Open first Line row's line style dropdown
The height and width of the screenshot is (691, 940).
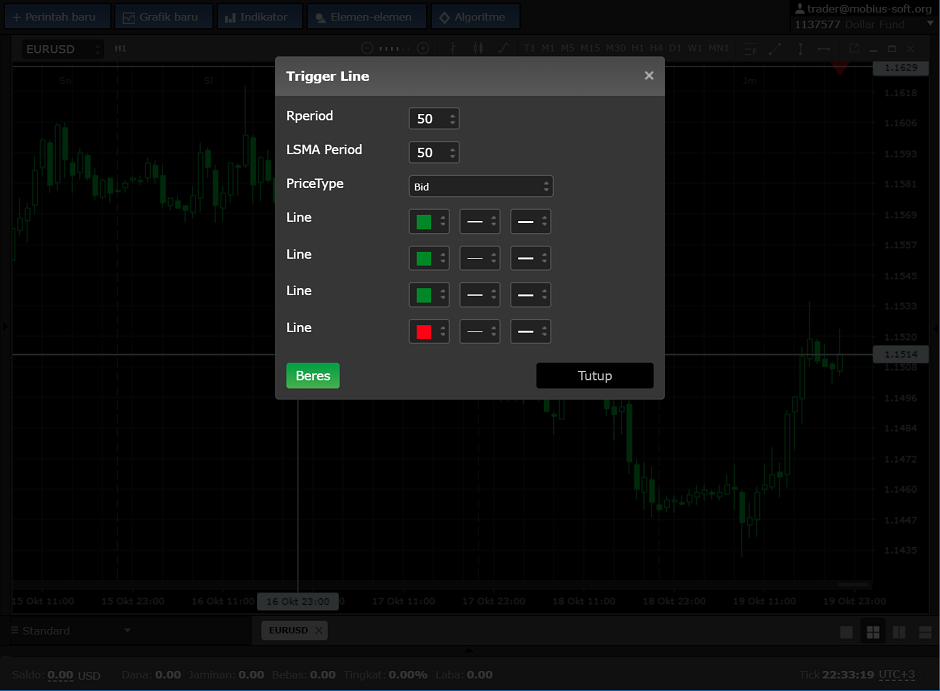tap(480, 222)
